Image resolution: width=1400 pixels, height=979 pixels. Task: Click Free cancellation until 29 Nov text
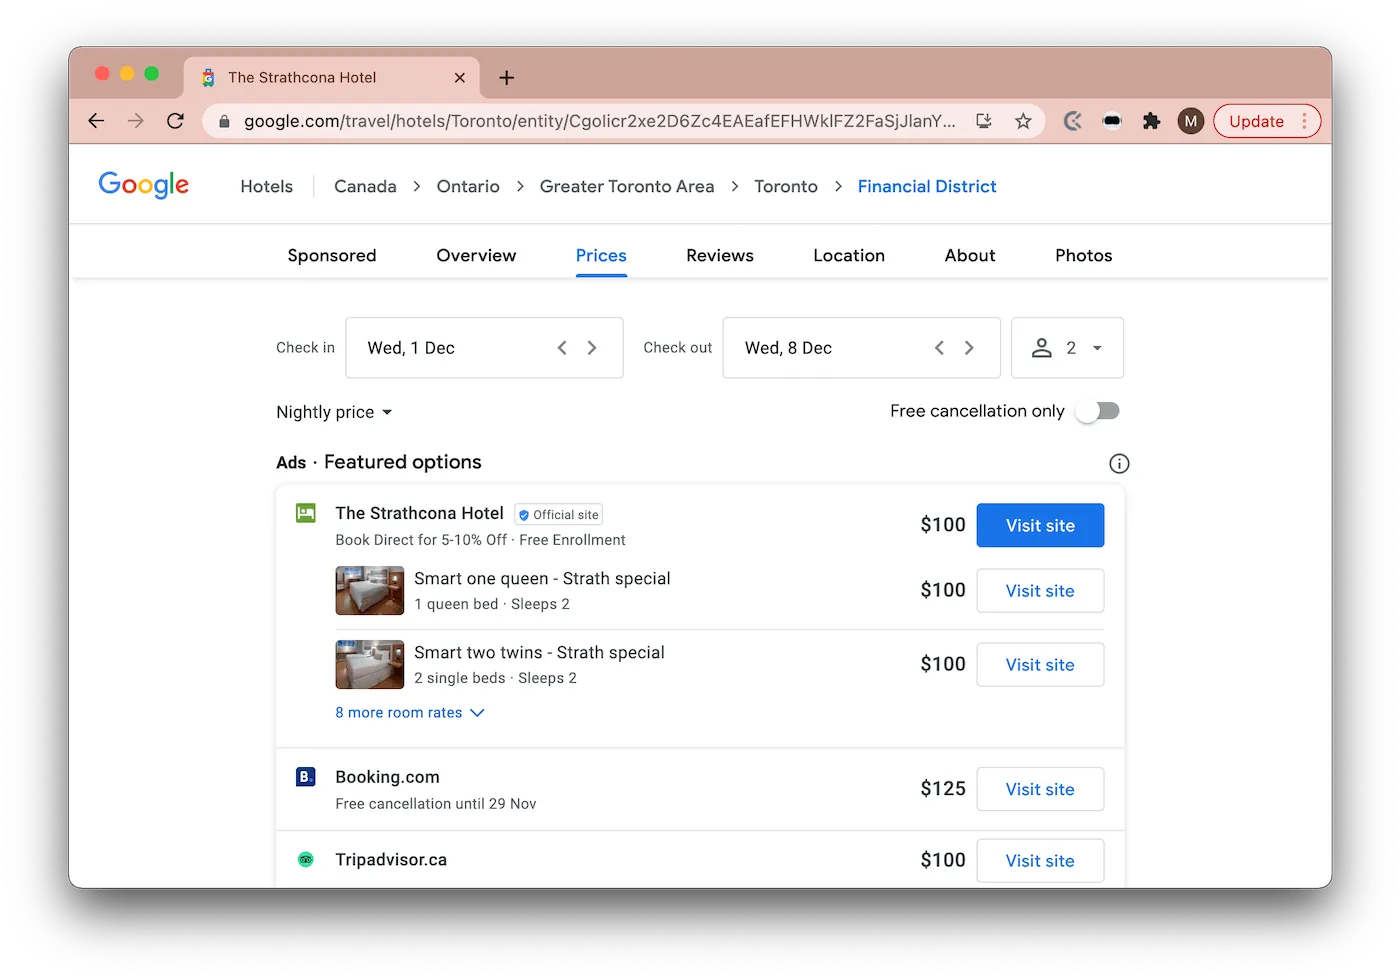point(436,804)
